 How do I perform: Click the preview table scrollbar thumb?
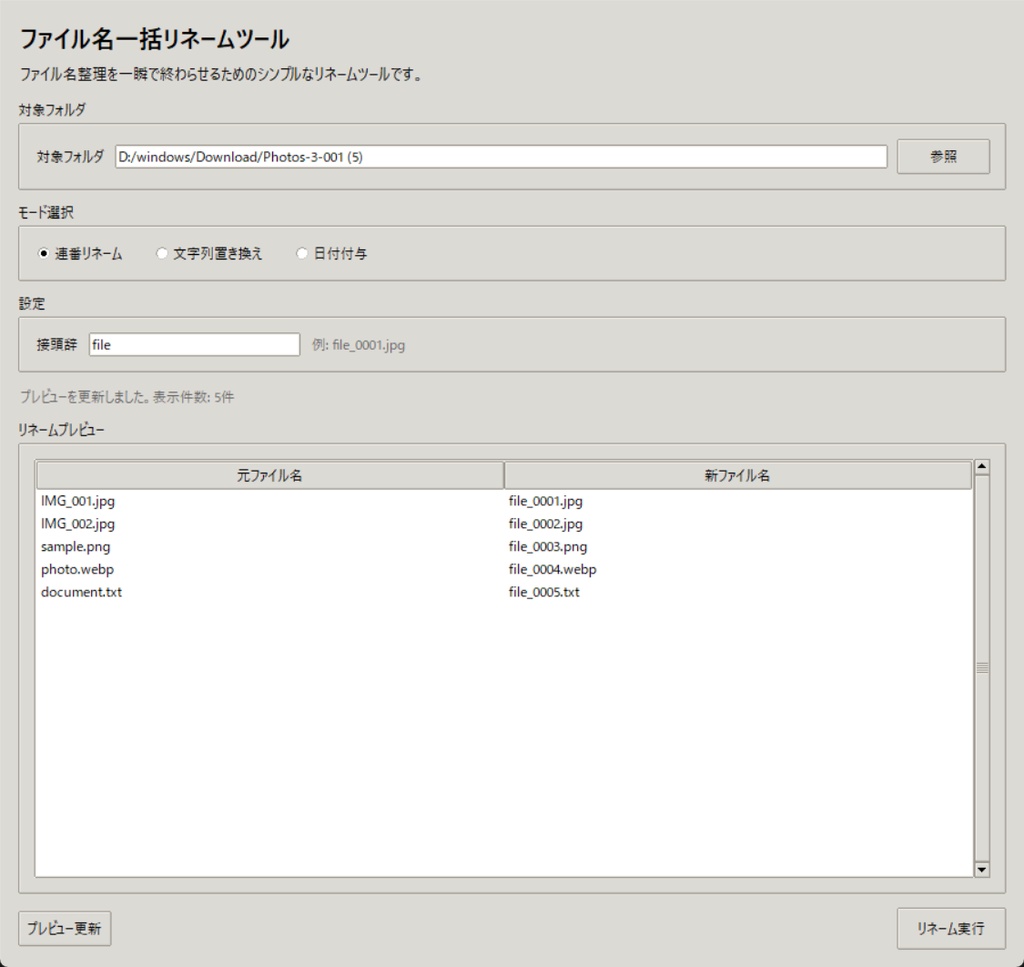(982, 665)
